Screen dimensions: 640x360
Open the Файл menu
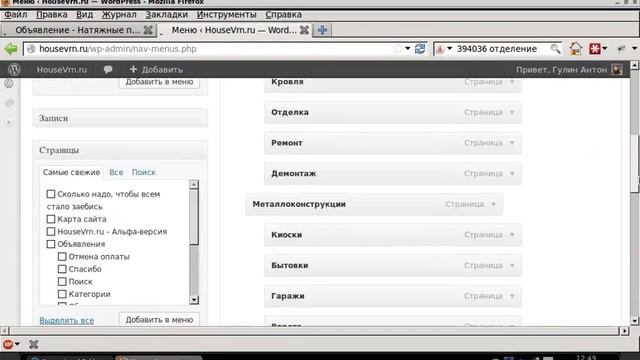click(x=15, y=15)
